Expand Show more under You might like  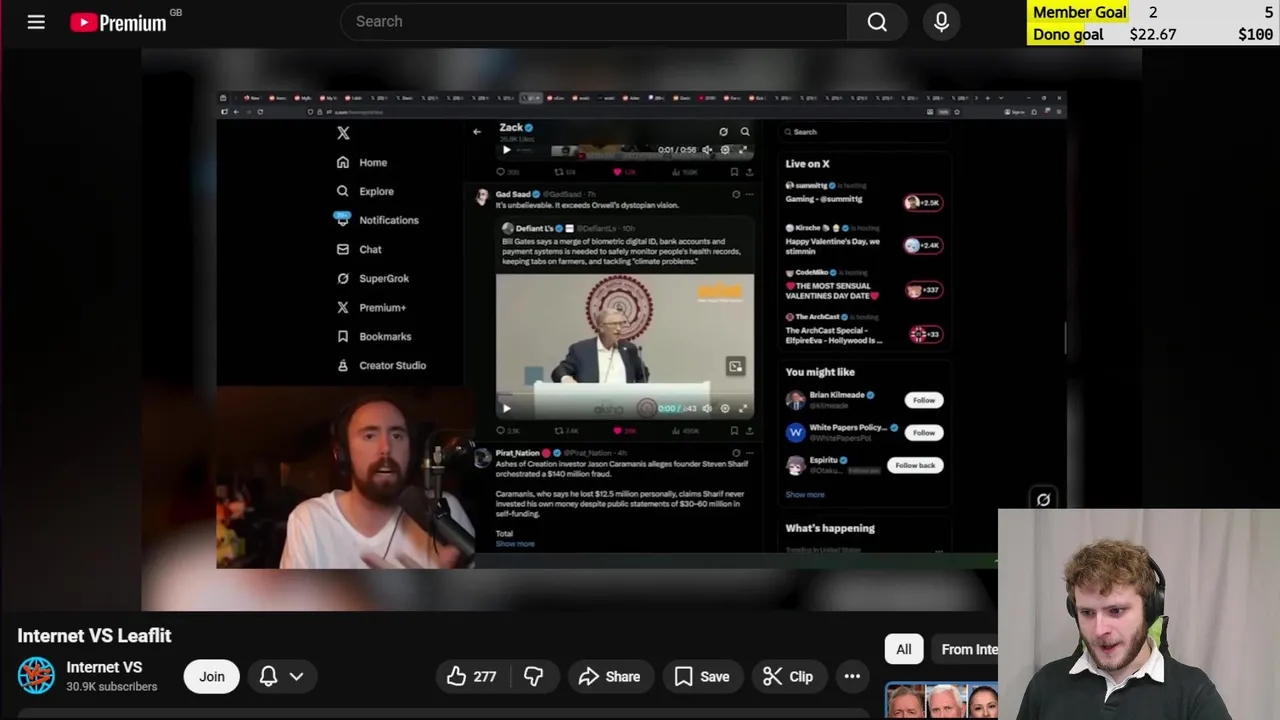pyautogui.click(x=805, y=494)
